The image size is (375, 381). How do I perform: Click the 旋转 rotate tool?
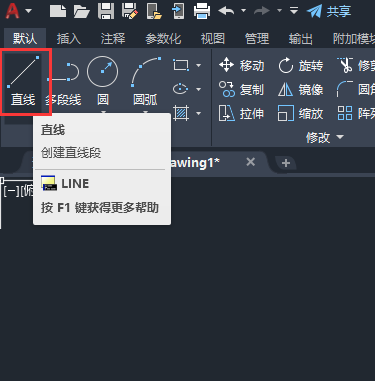coord(301,65)
